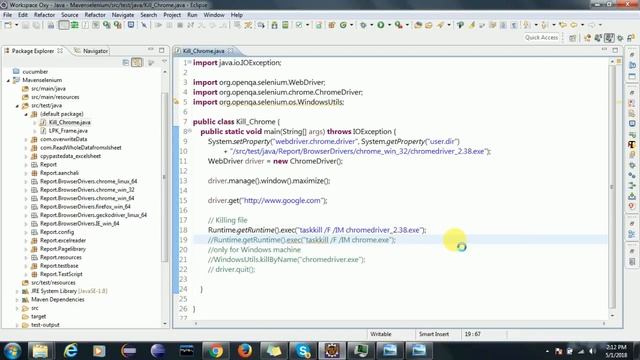Select the Kill_Chrome.java editor tab

pyautogui.click(x=204, y=51)
